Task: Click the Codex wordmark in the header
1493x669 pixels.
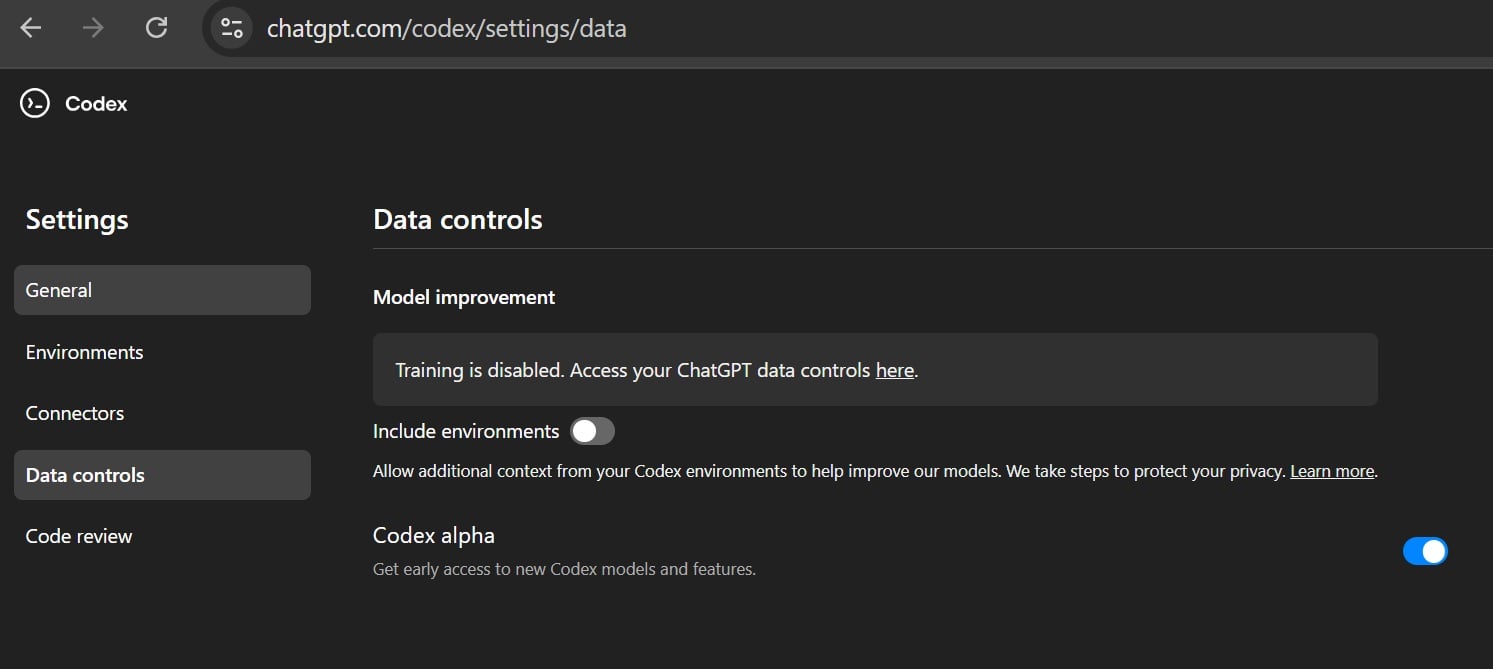Action: (x=96, y=103)
